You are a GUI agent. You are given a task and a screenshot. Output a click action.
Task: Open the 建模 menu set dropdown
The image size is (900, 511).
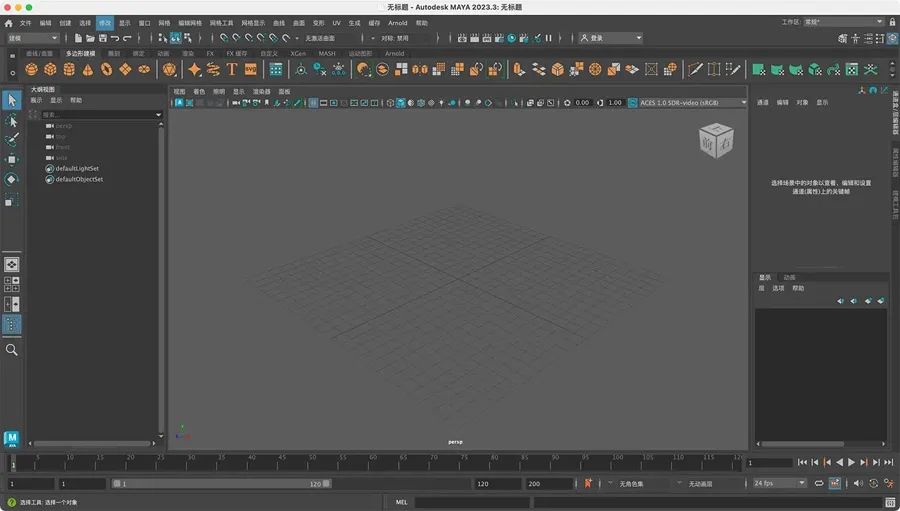pos(32,38)
